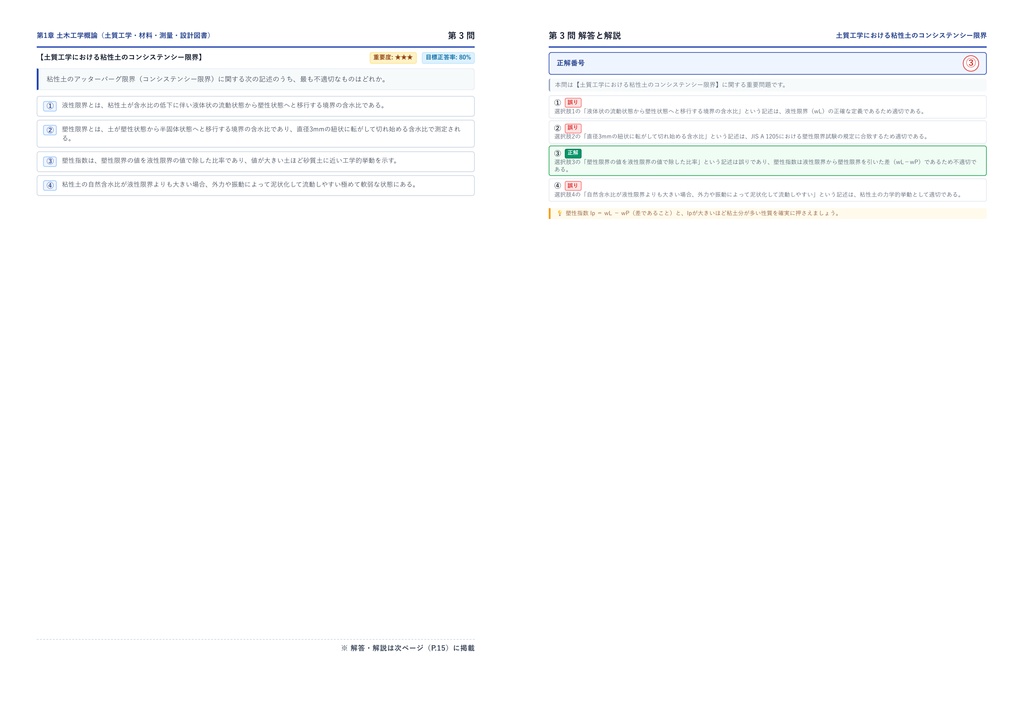Click the 正解番号 label
This screenshot has width=1024, height=724.
click(571, 63)
